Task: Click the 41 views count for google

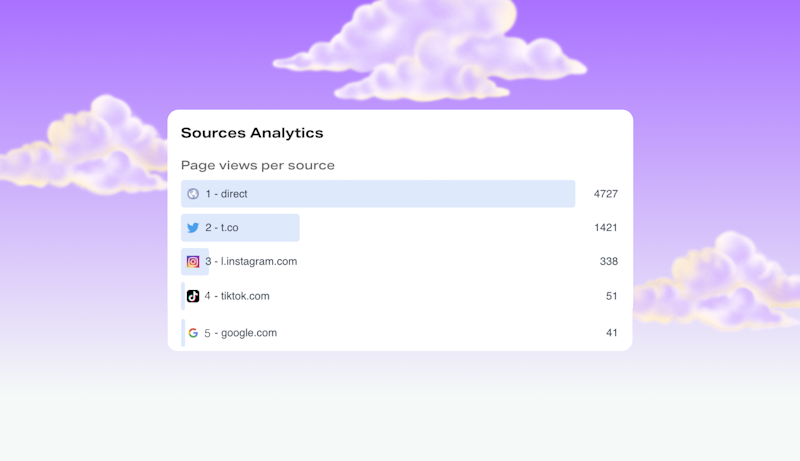Action: click(612, 332)
